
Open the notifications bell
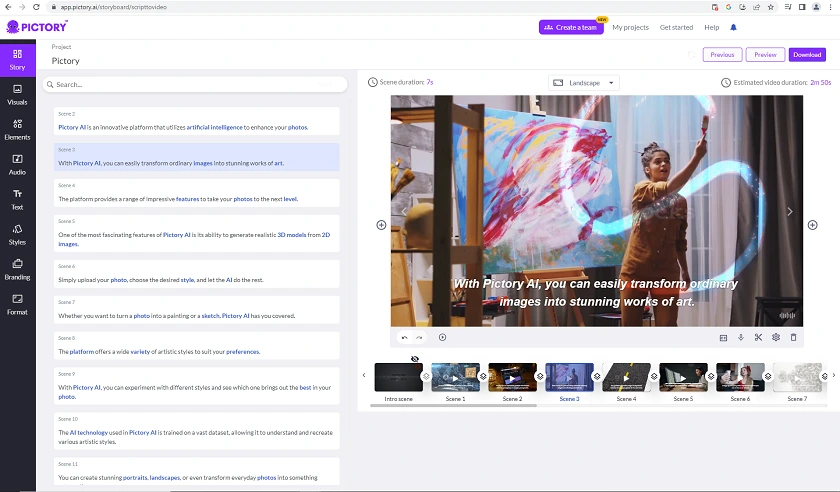[733, 27]
